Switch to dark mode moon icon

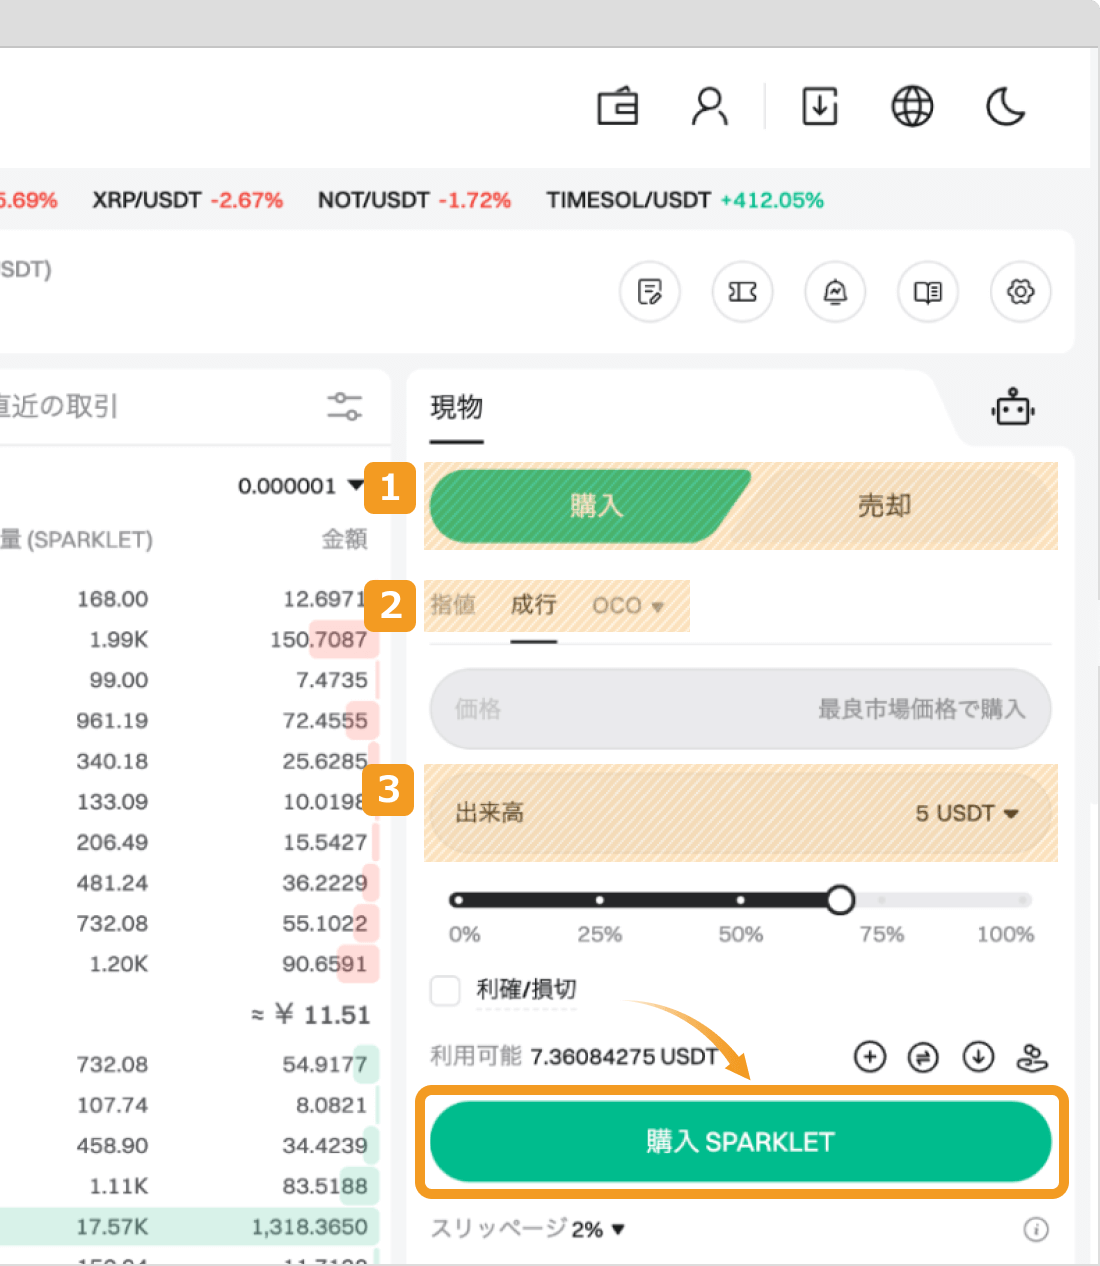coord(1006,106)
